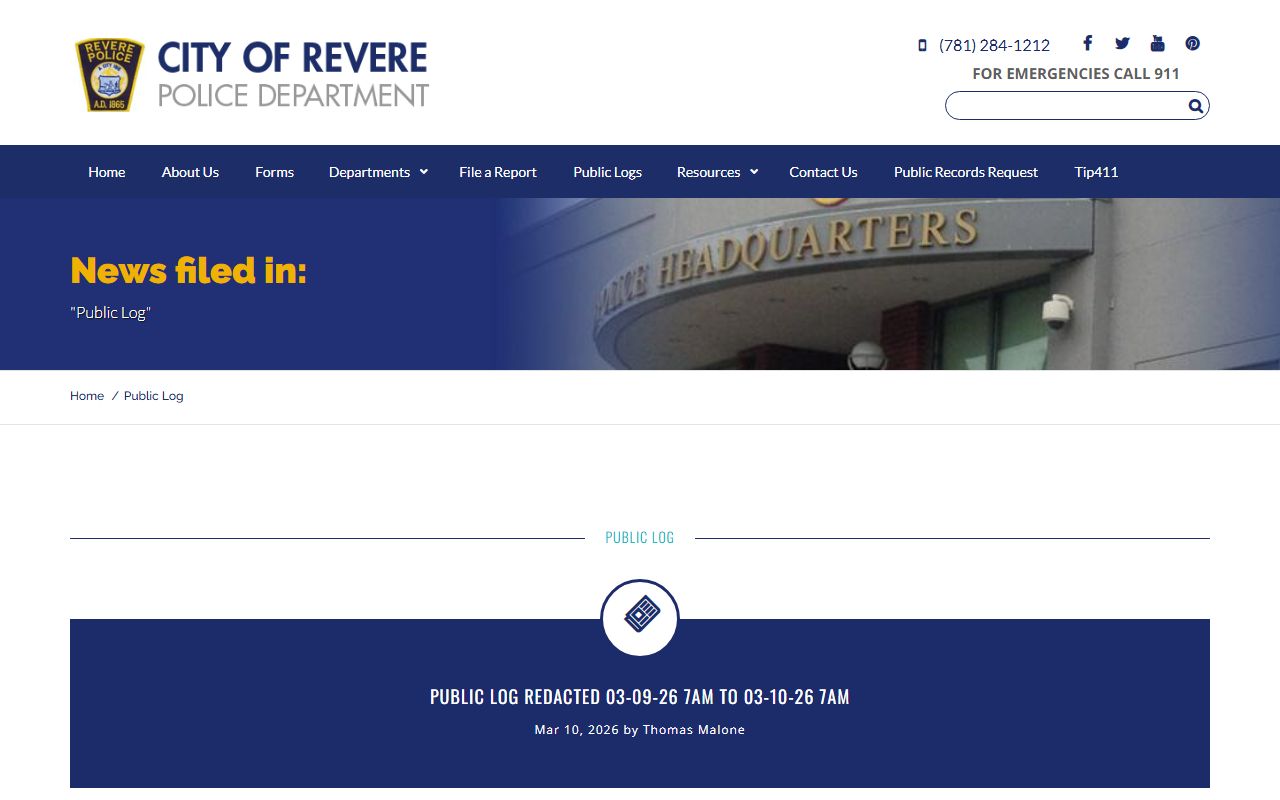Click the News filed in heading
The height and width of the screenshot is (800, 1280).
(x=188, y=270)
